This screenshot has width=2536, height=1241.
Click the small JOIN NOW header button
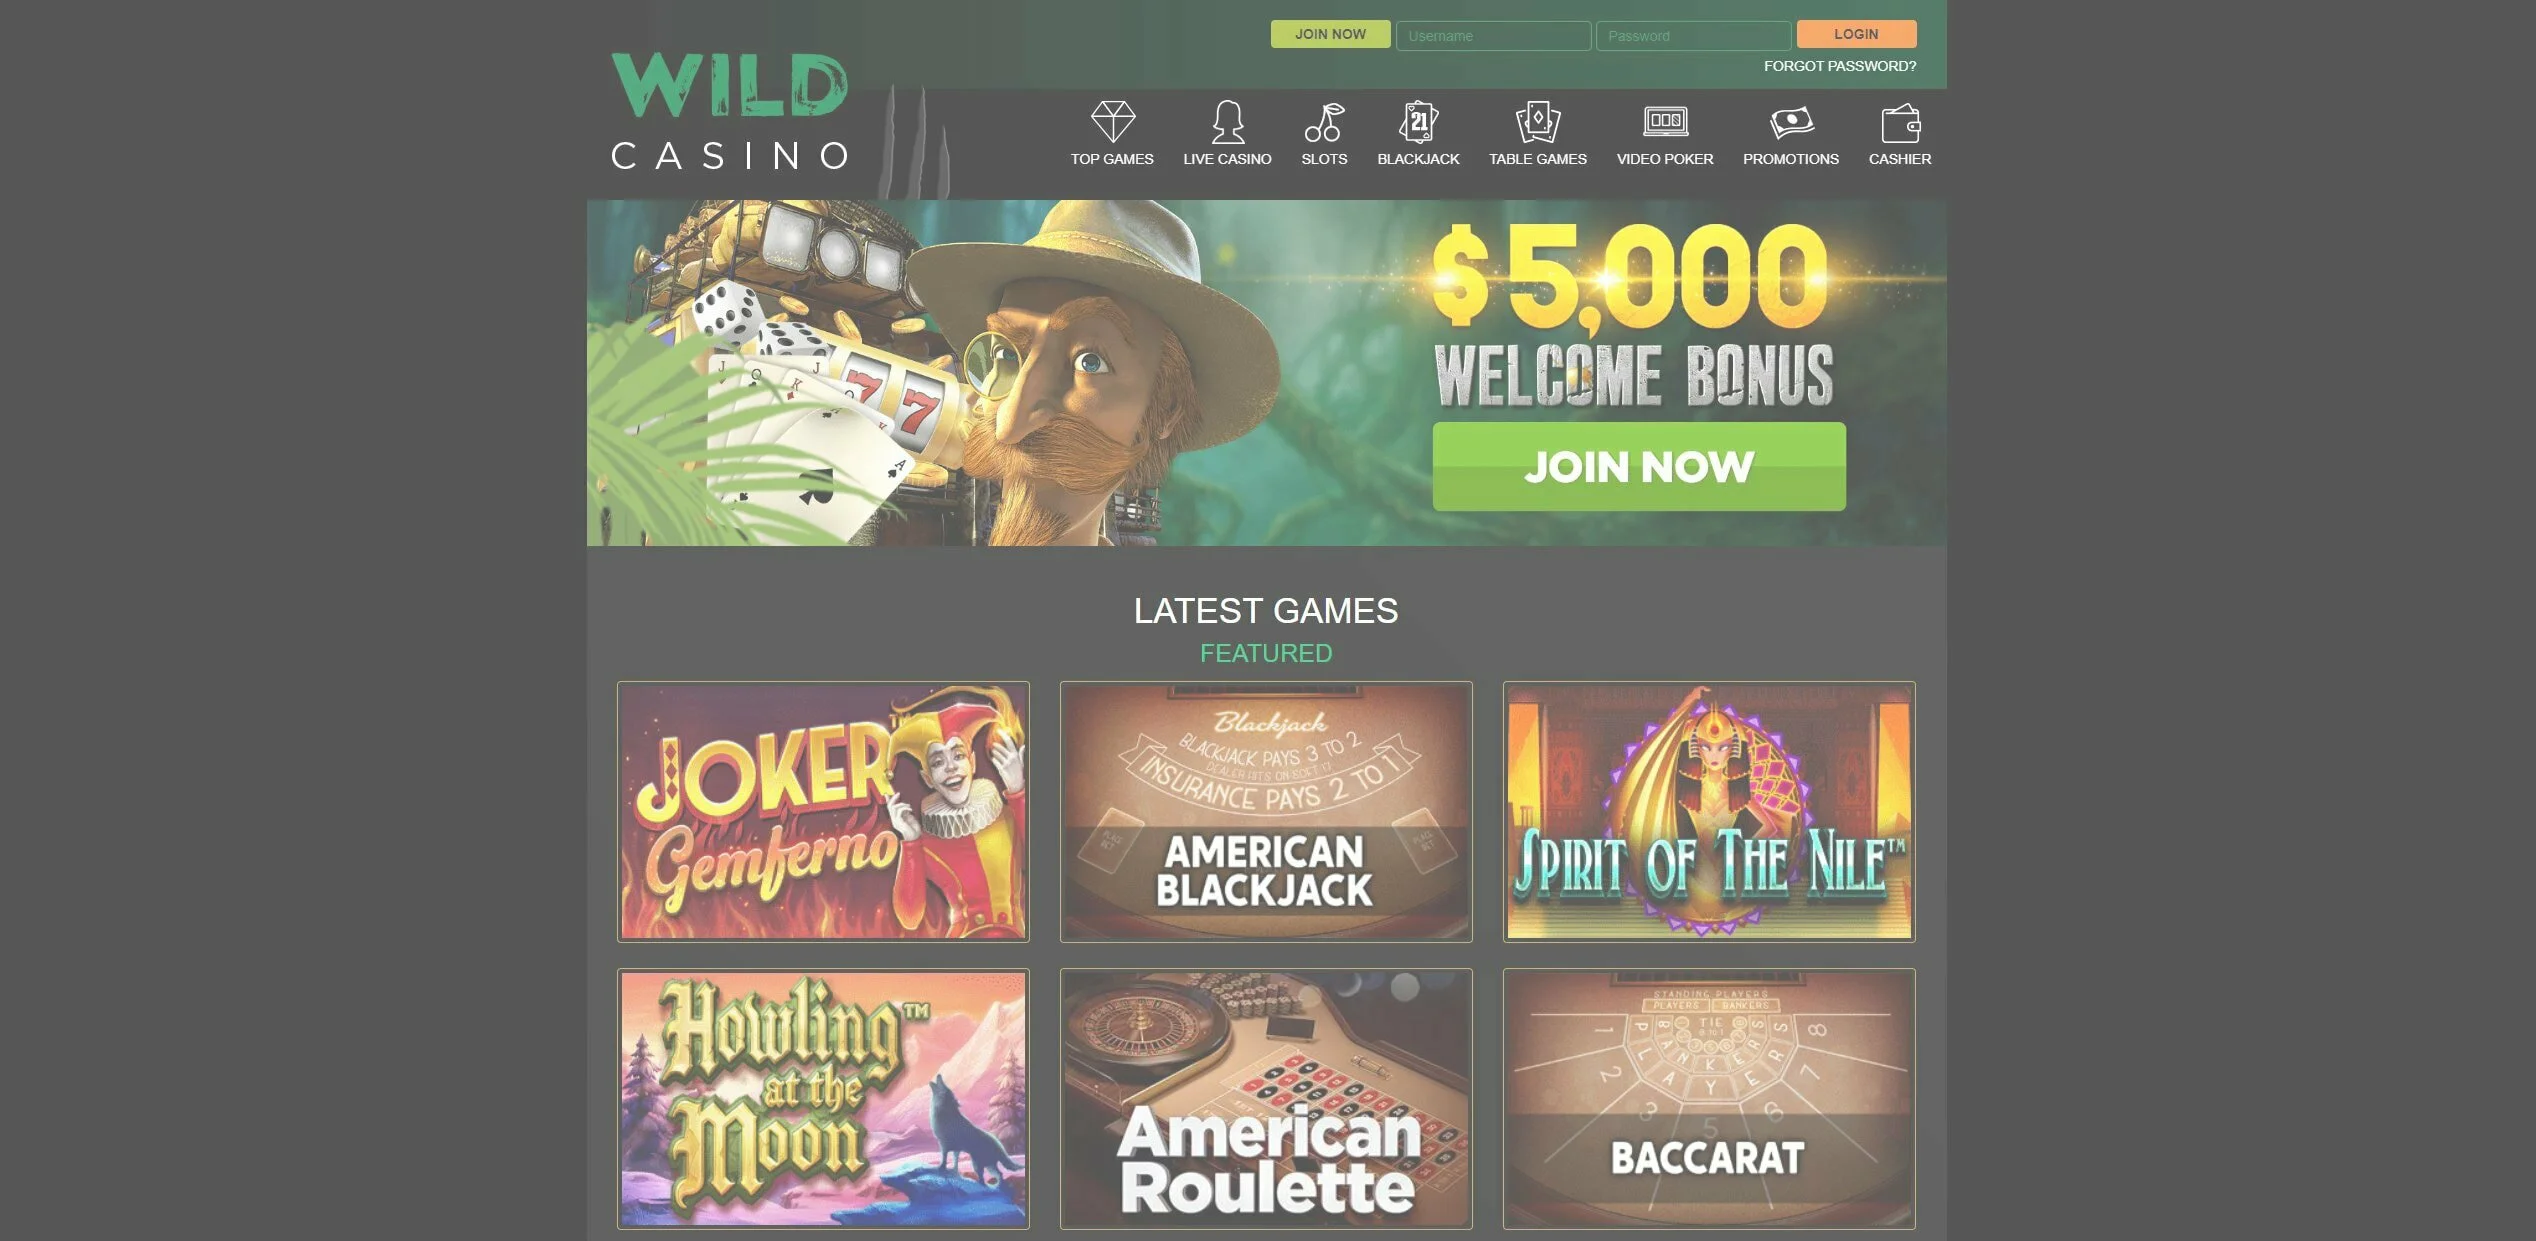click(x=1330, y=34)
